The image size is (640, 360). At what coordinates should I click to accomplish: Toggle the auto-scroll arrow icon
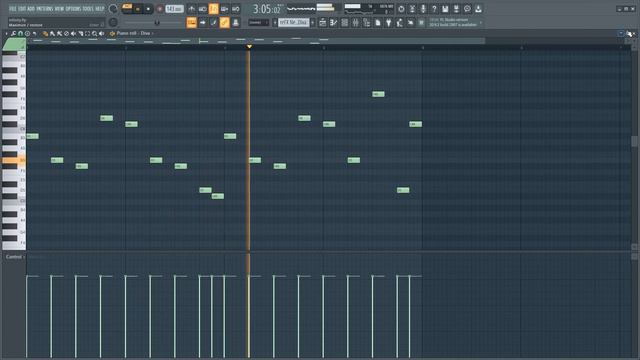pyautogui.click(x=202, y=22)
